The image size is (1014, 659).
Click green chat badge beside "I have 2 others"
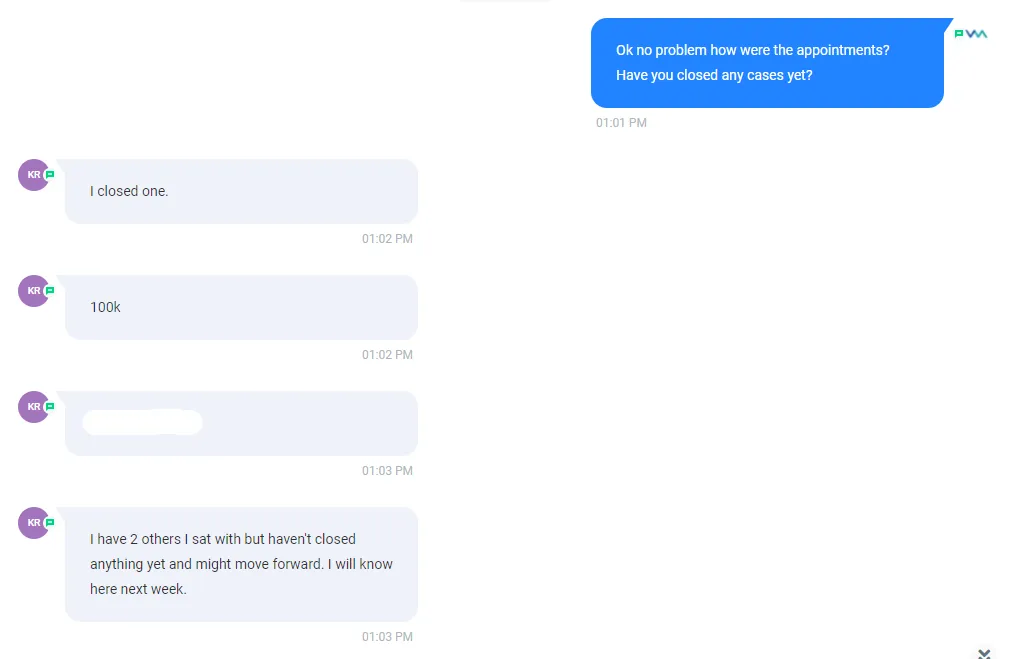coord(50,523)
